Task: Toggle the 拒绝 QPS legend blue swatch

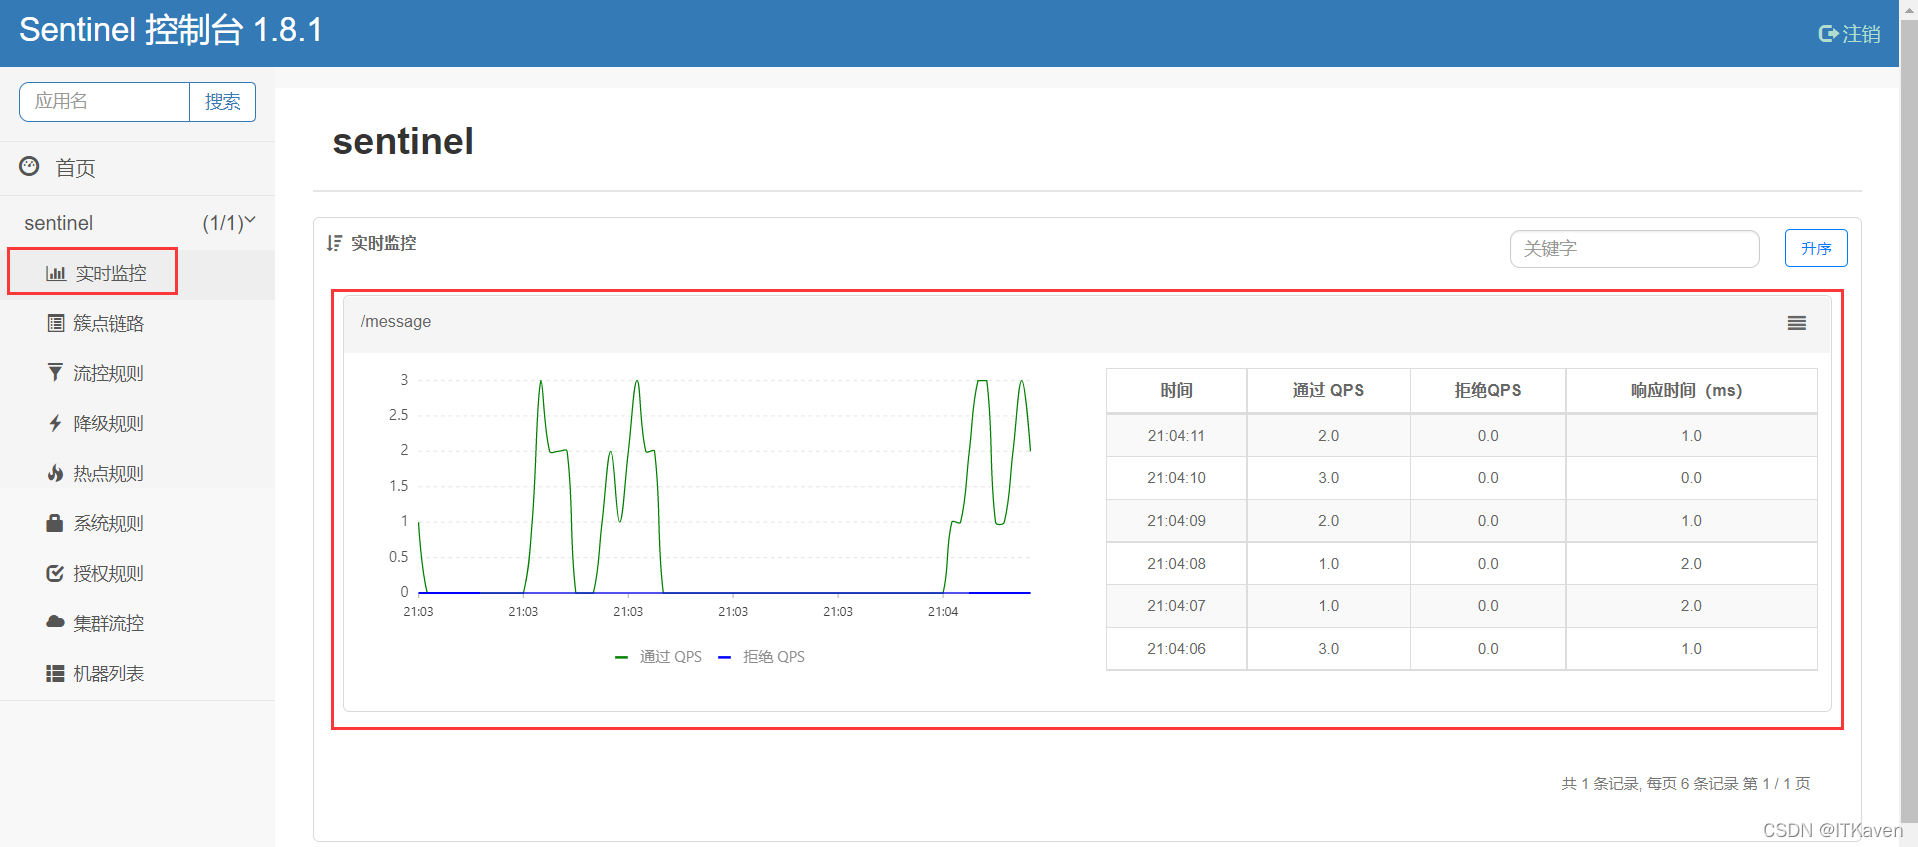Action: coord(725,657)
